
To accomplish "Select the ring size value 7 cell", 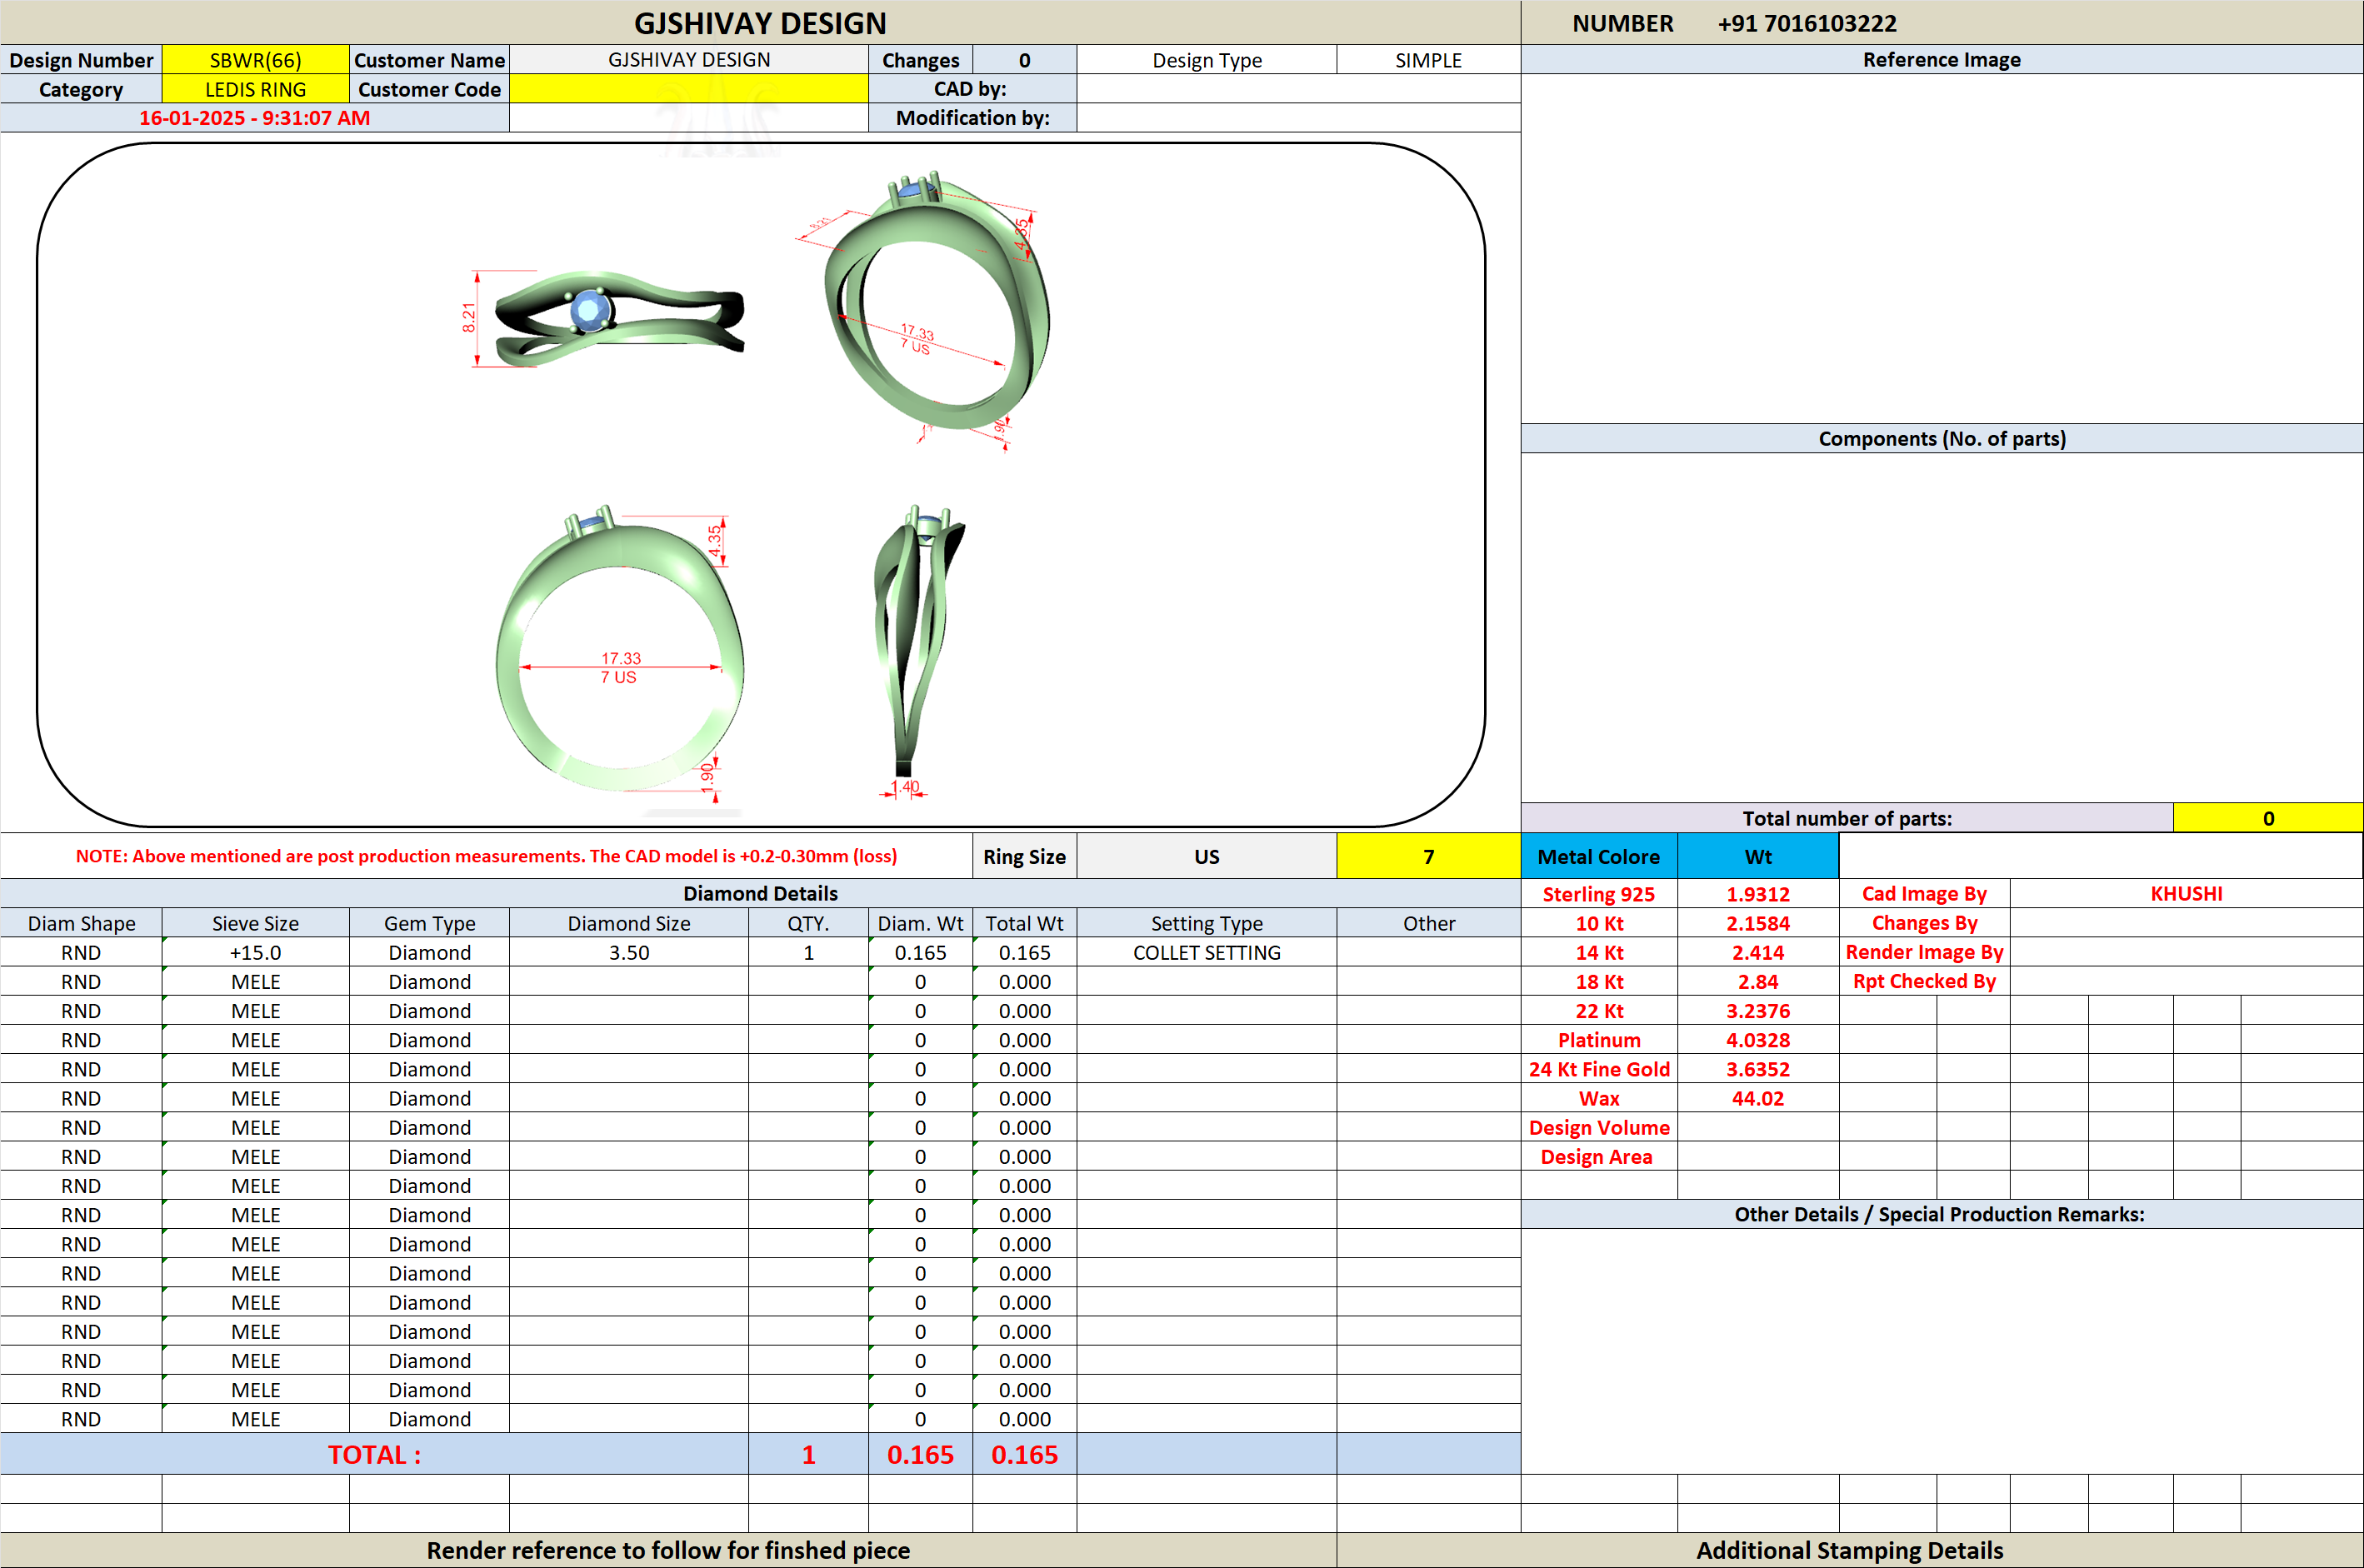I will (x=1428, y=856).
